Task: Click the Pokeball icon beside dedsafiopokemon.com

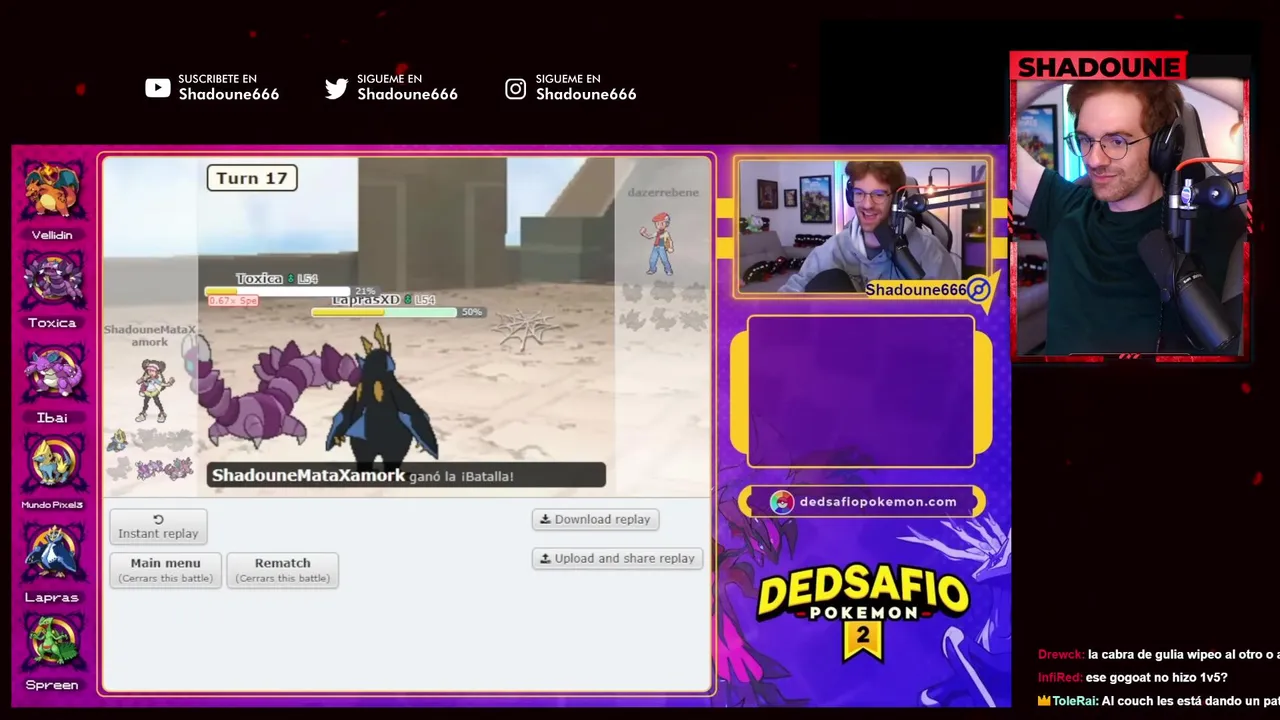Action: (782, 502)
